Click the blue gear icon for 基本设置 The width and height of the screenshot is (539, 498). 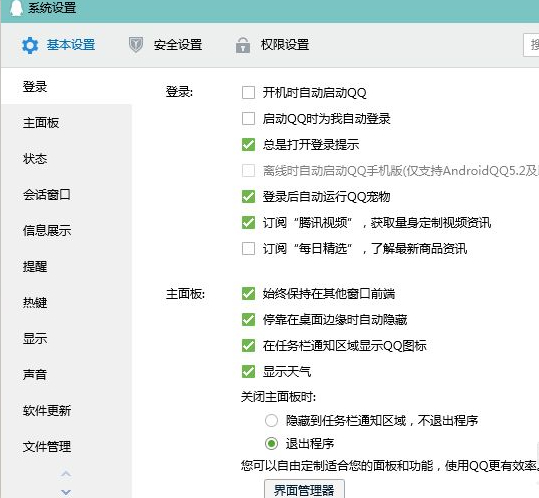(x=30, y=45)
